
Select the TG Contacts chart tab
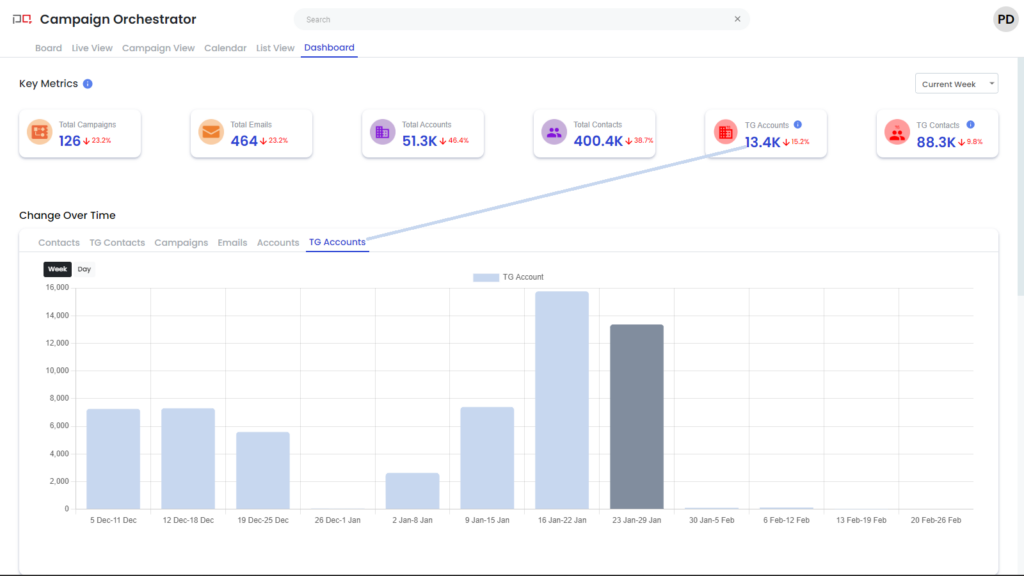[x=117, y=243]
